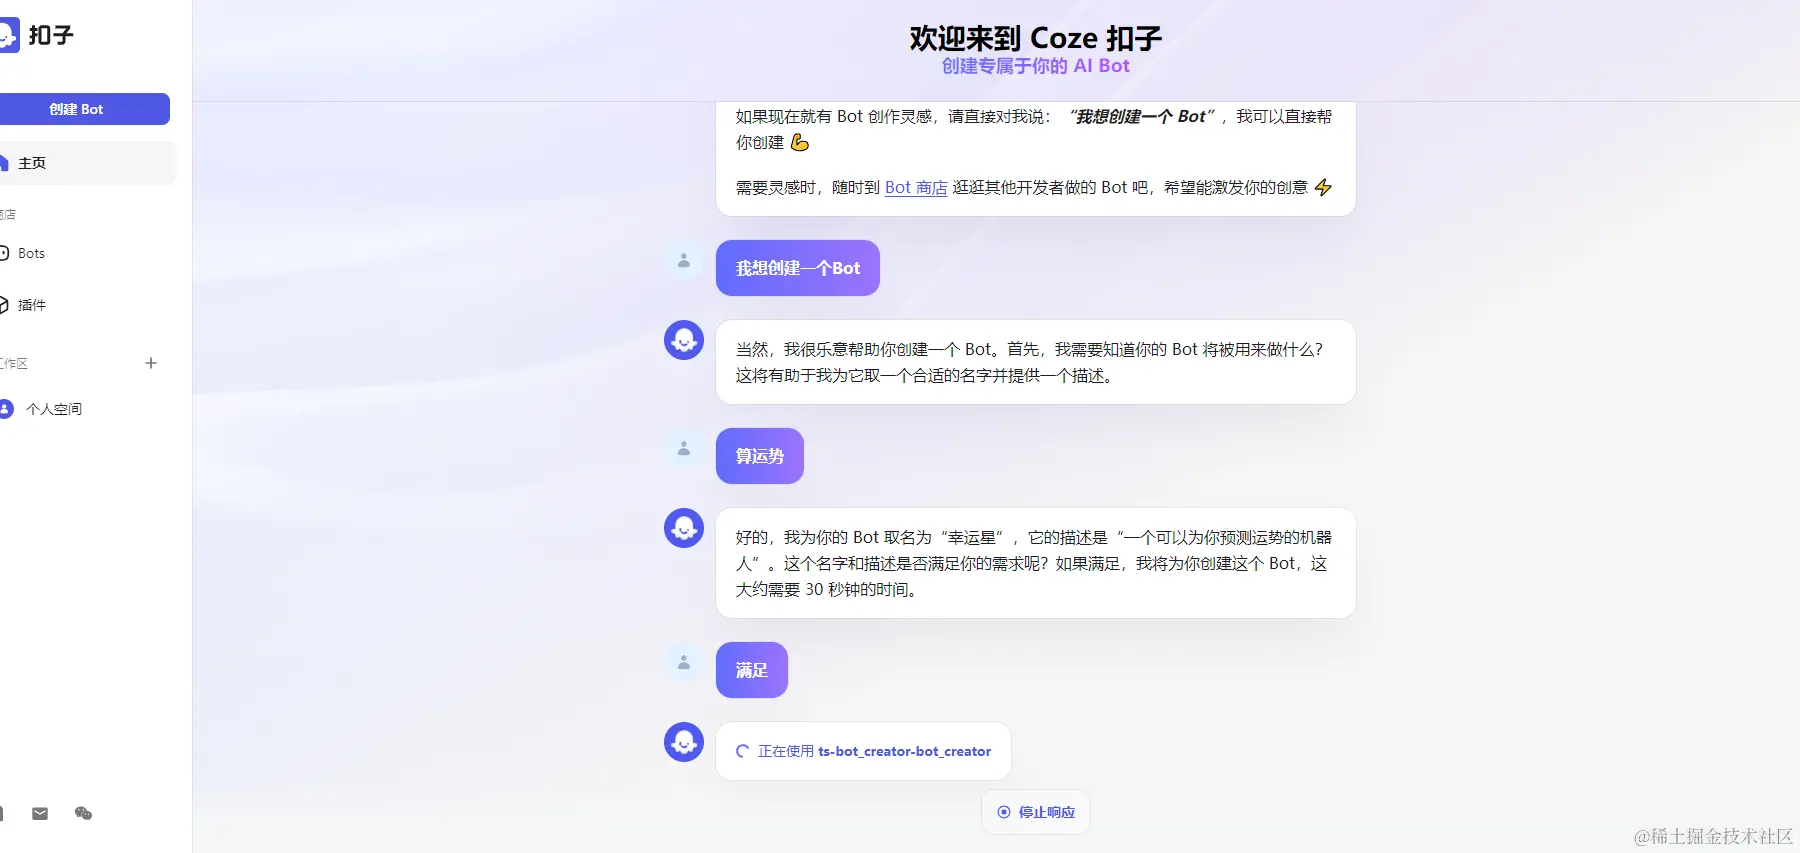1800x853 pixels.
Task: Click the ts-bot_creator-bot_creator tool status text
Action: 904,751
